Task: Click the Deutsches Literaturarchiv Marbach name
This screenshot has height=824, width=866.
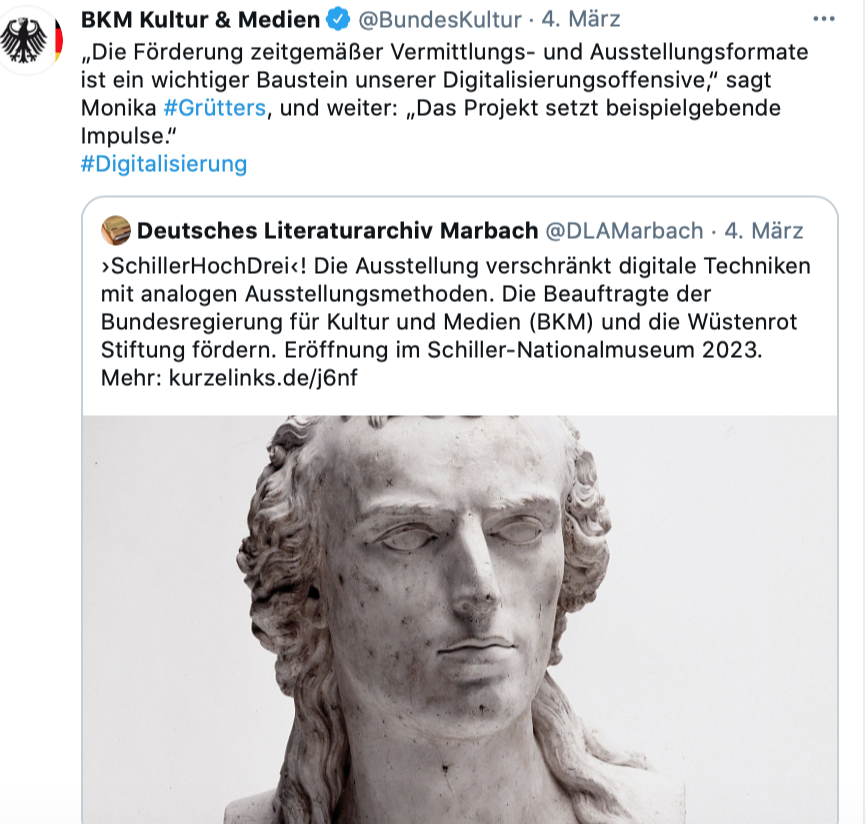Action: (x=337, y=230)
